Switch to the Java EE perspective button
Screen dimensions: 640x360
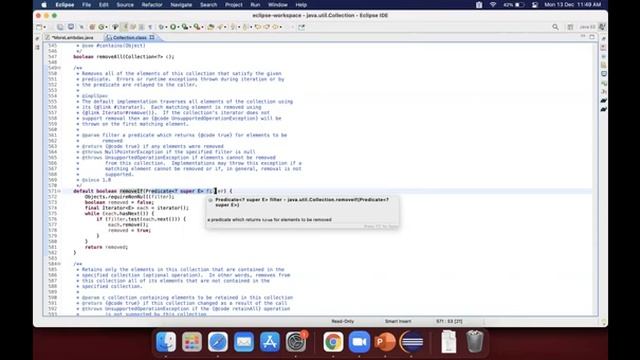pos(587,27)
